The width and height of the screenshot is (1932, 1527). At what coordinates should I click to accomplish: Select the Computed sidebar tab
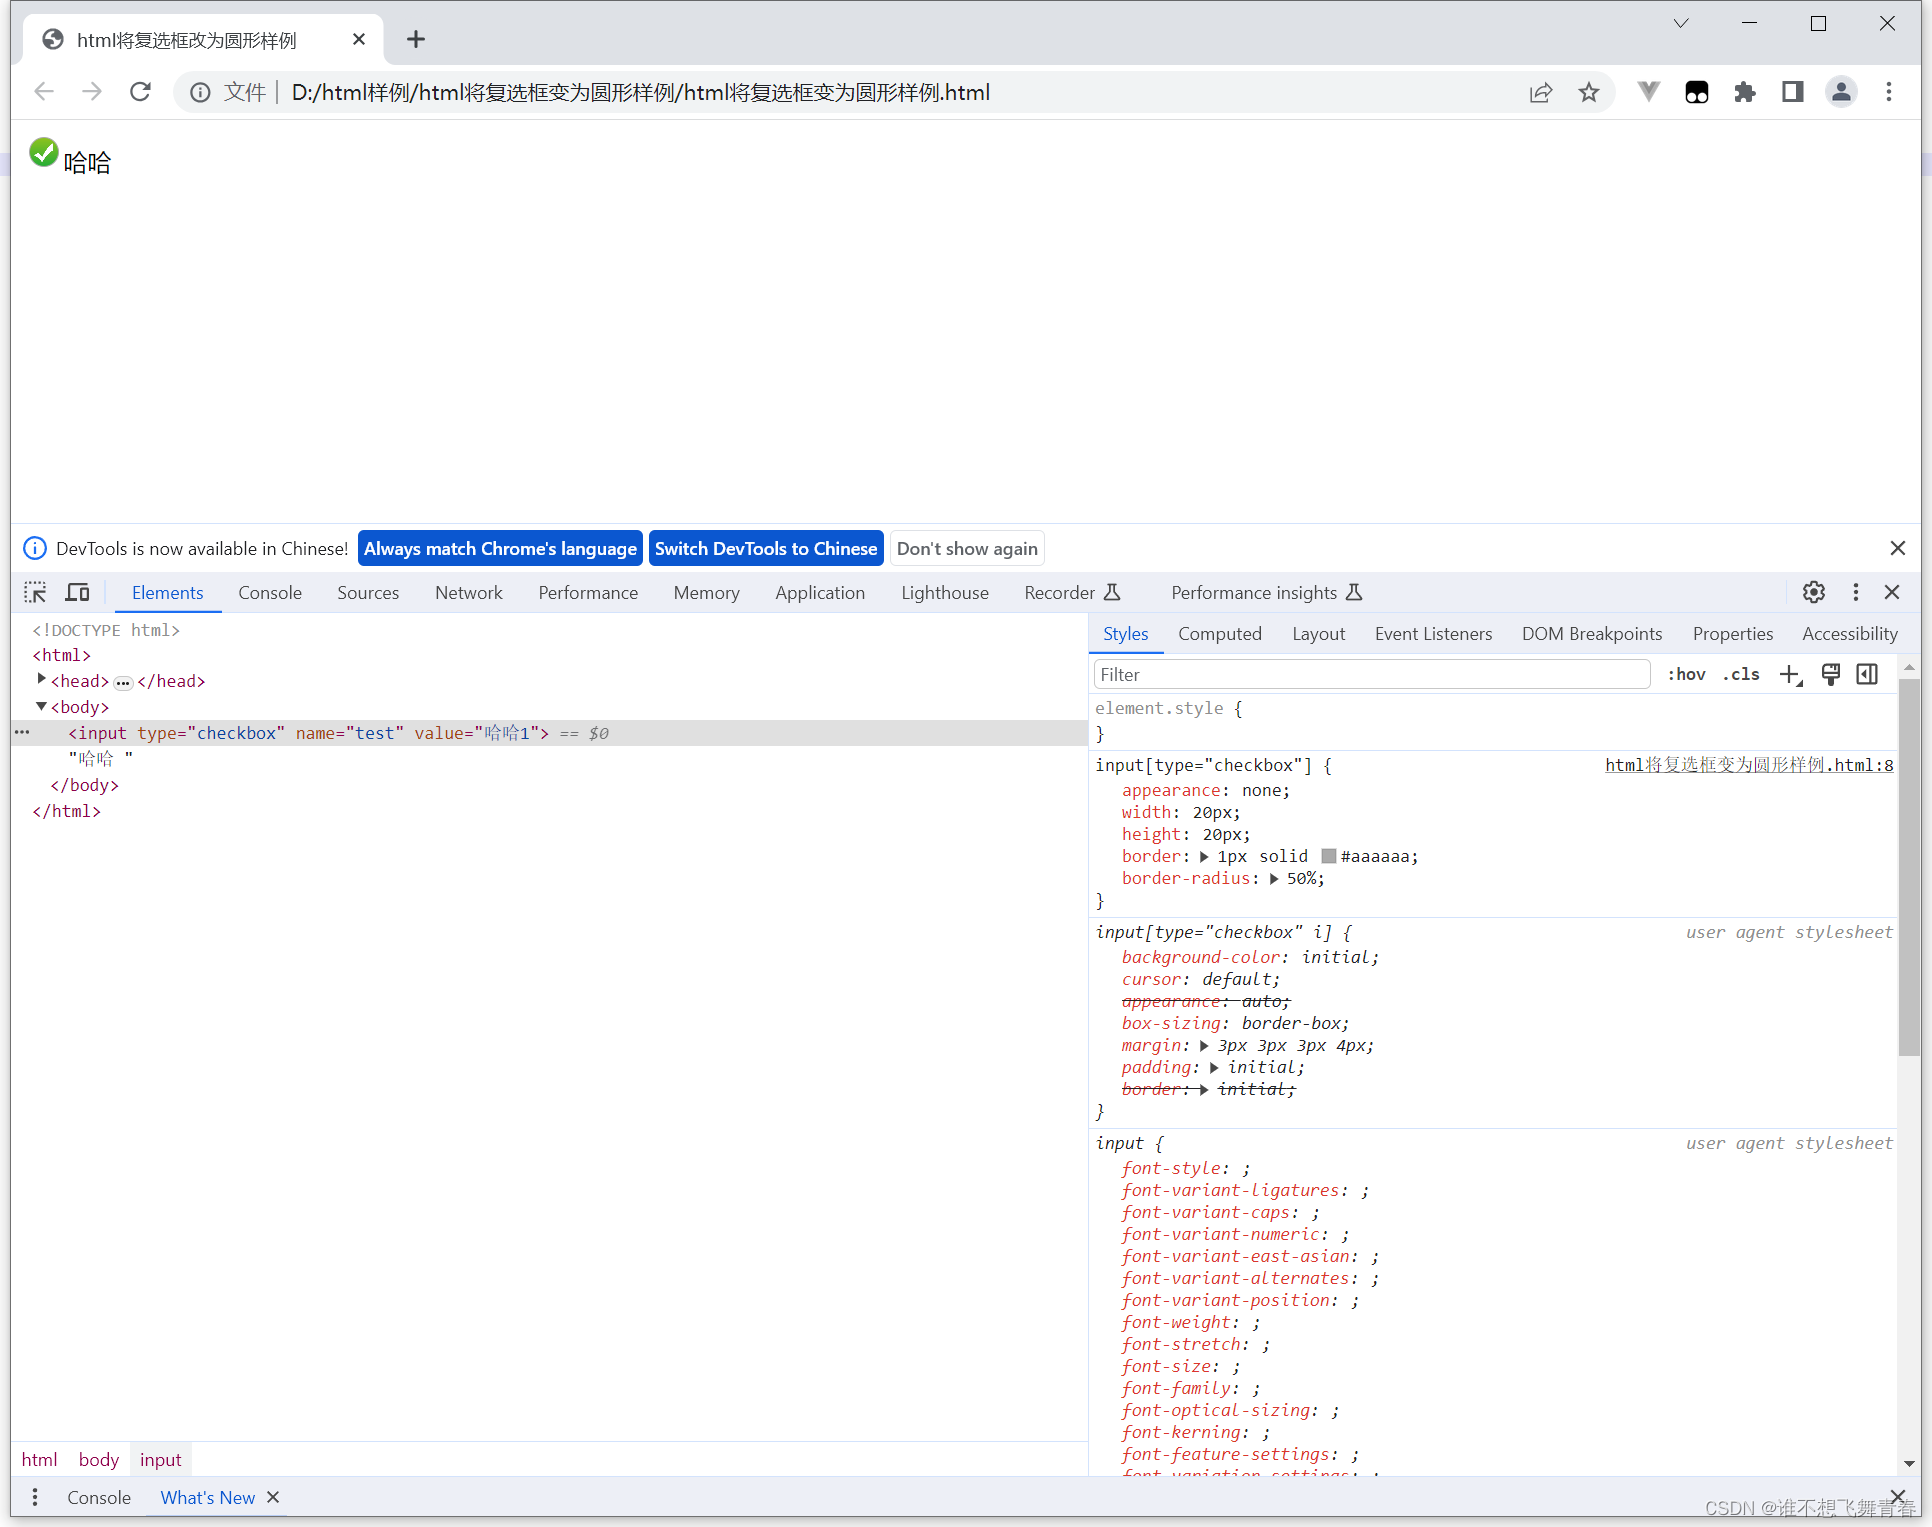click(x=1220, y=634)
